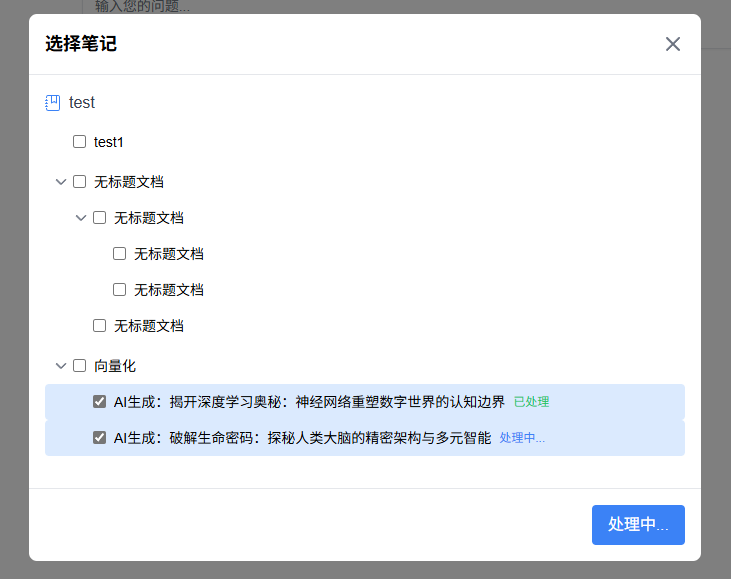Click the note title 揭开深度学习奥秘：神经网络重塑数字世界的认知边界
The image size is (731, 579).
[337, 402]
